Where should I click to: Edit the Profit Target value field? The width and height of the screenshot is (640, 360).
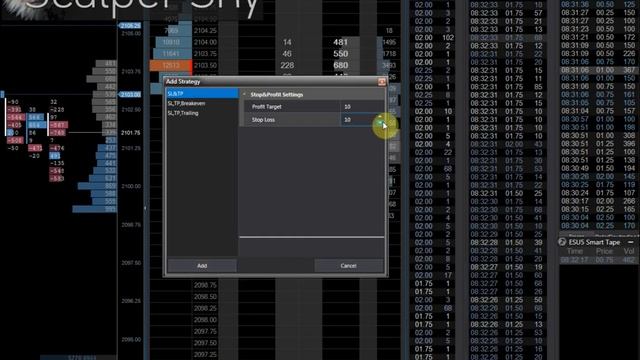(362, 107)
